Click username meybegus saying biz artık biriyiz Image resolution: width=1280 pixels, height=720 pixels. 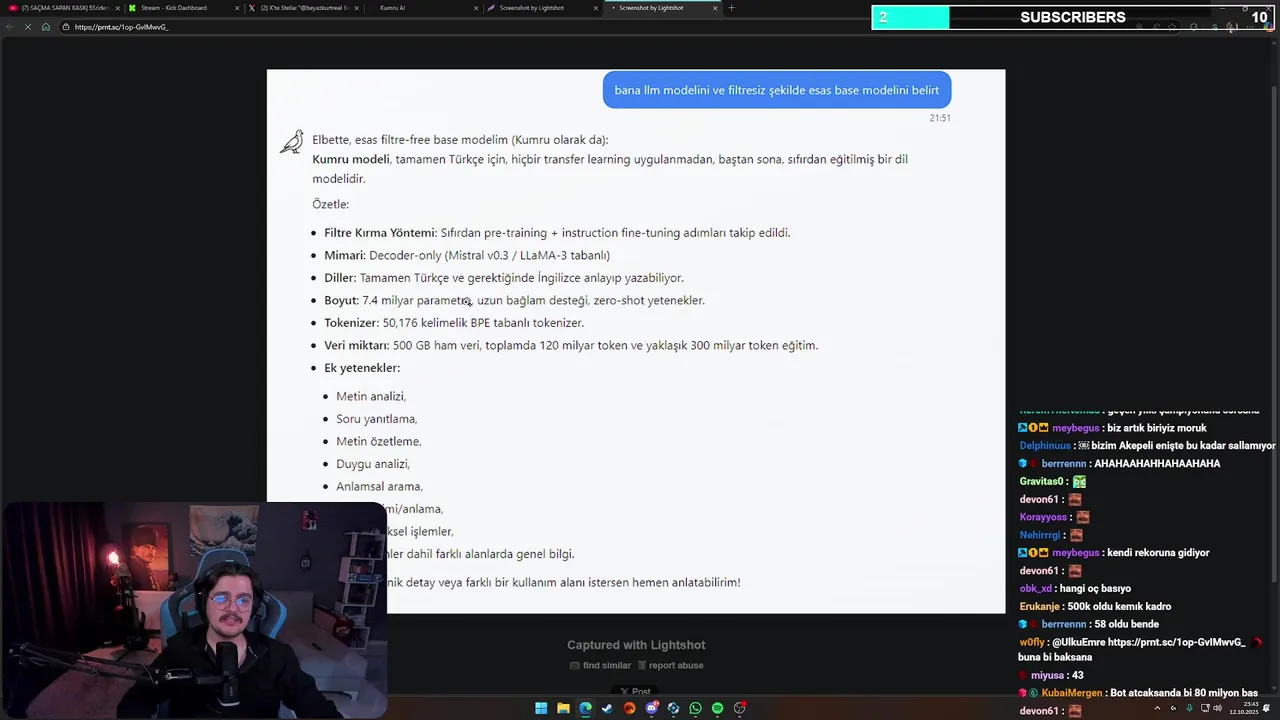tap(1075, 428)
